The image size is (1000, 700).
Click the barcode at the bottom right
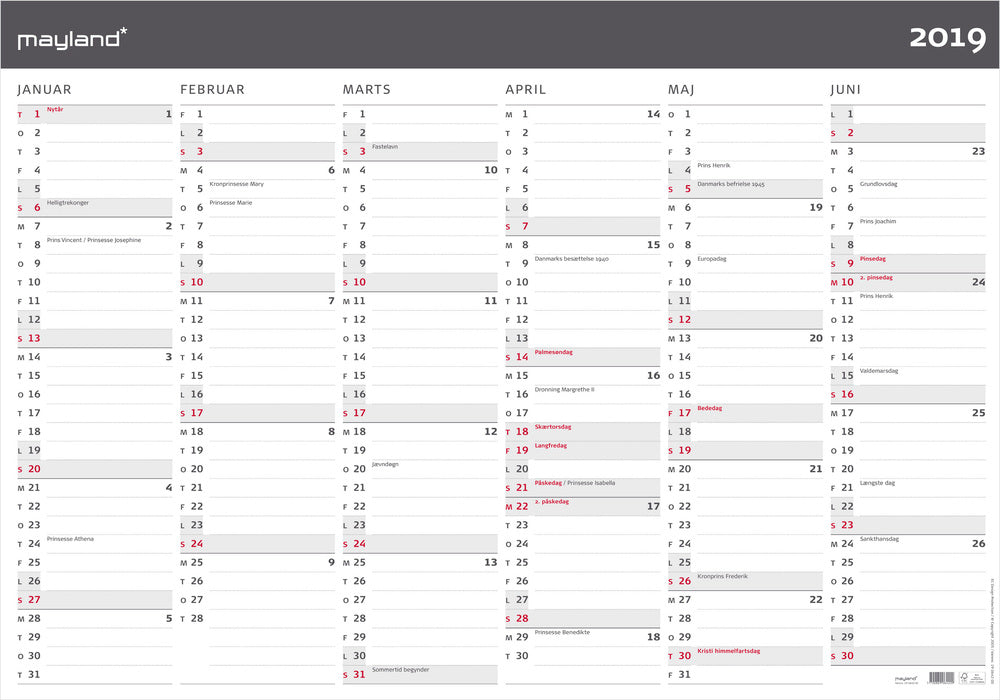pos(941,678)
